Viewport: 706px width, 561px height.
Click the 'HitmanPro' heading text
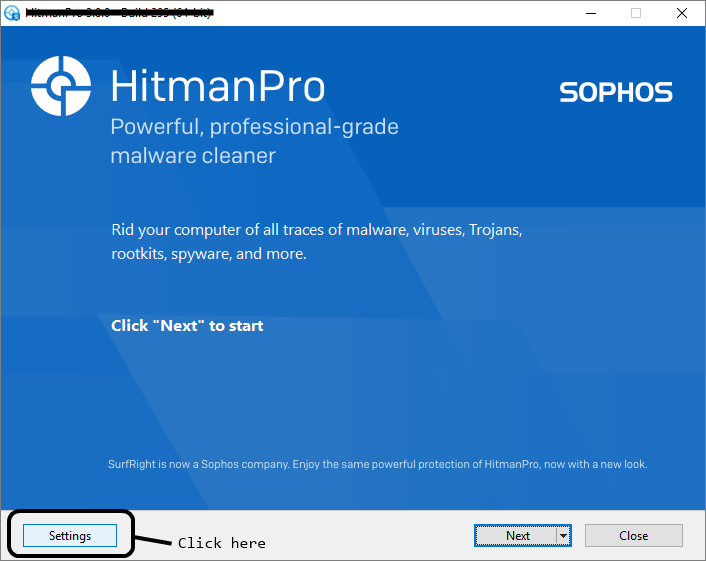218,86
